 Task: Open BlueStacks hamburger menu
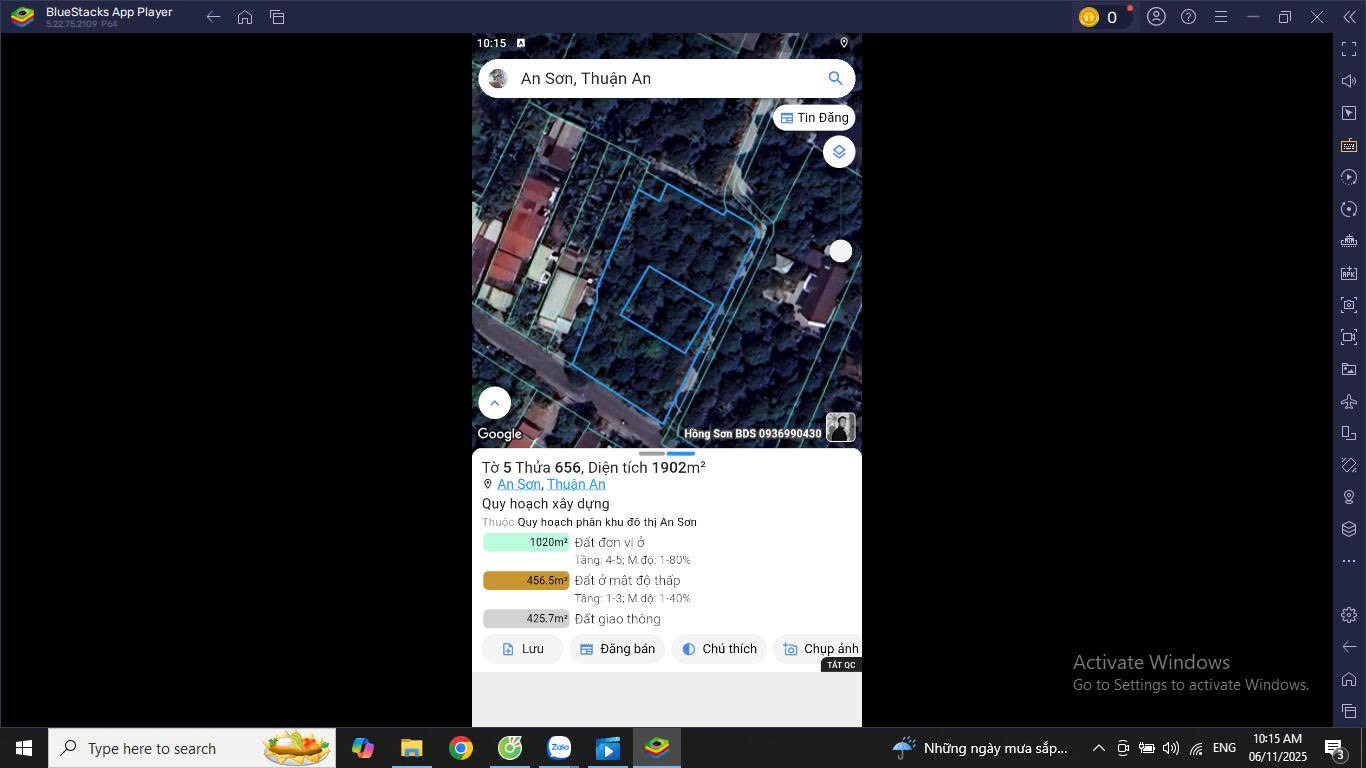click(x=1220, y=17)
